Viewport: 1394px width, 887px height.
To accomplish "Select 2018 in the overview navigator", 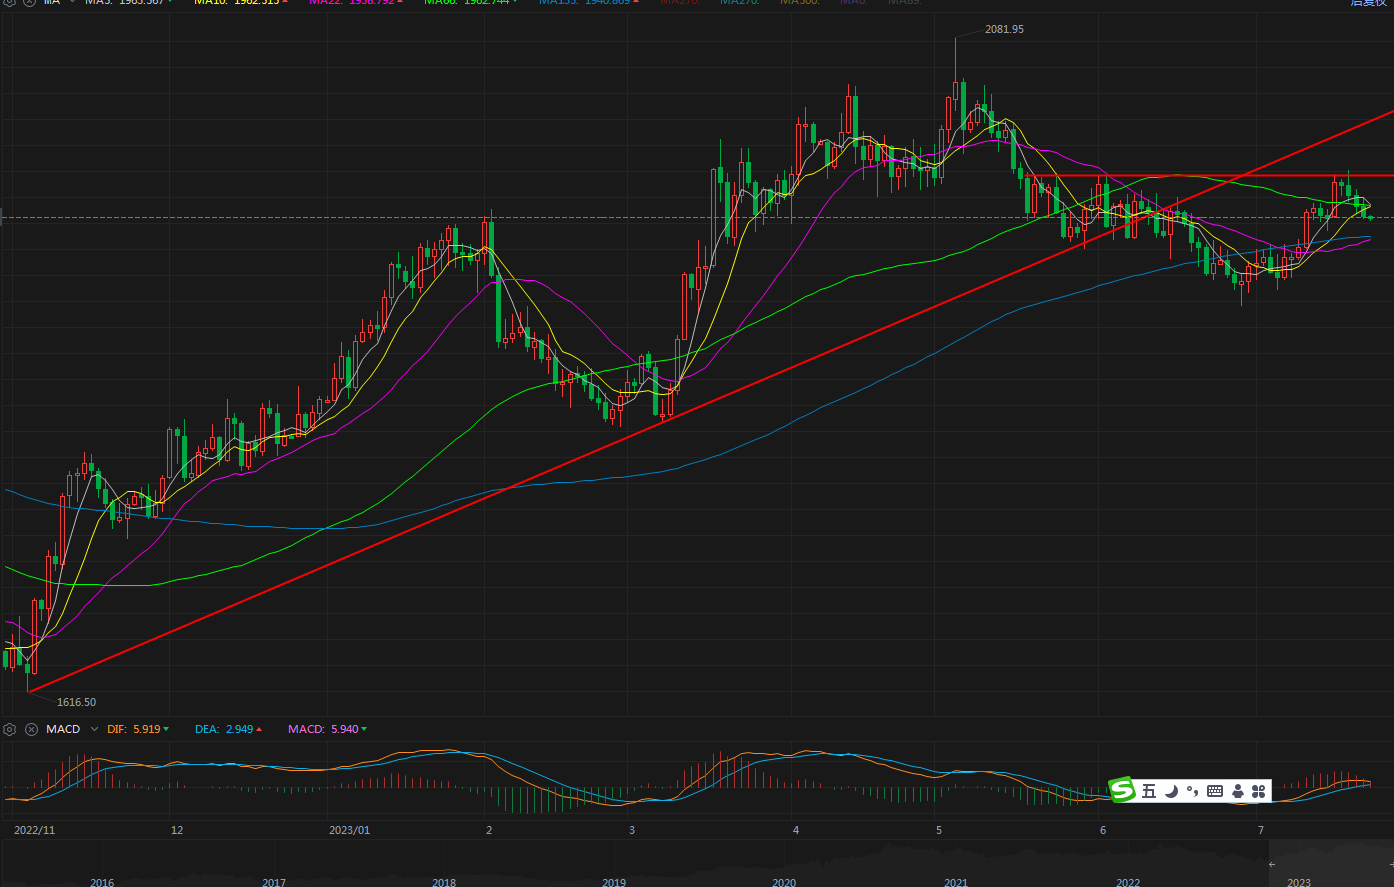I will pyautogui.click(x=444, y=882).
